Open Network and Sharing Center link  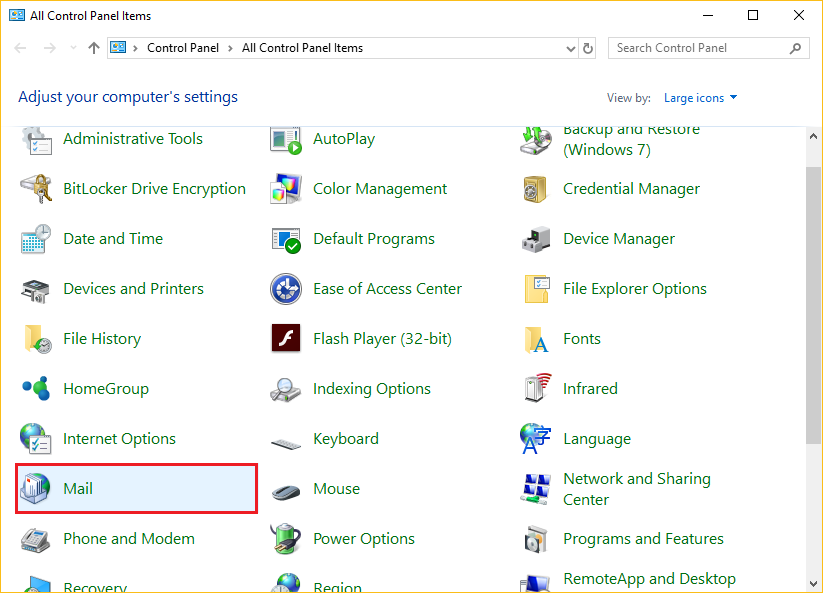point(637,489)
